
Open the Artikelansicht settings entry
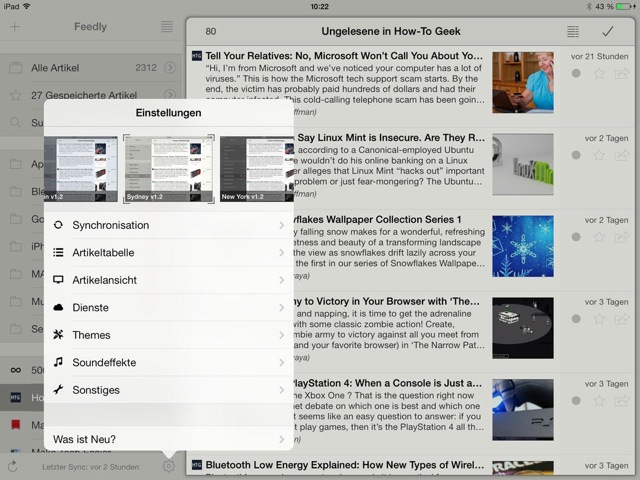click(168, 280)
